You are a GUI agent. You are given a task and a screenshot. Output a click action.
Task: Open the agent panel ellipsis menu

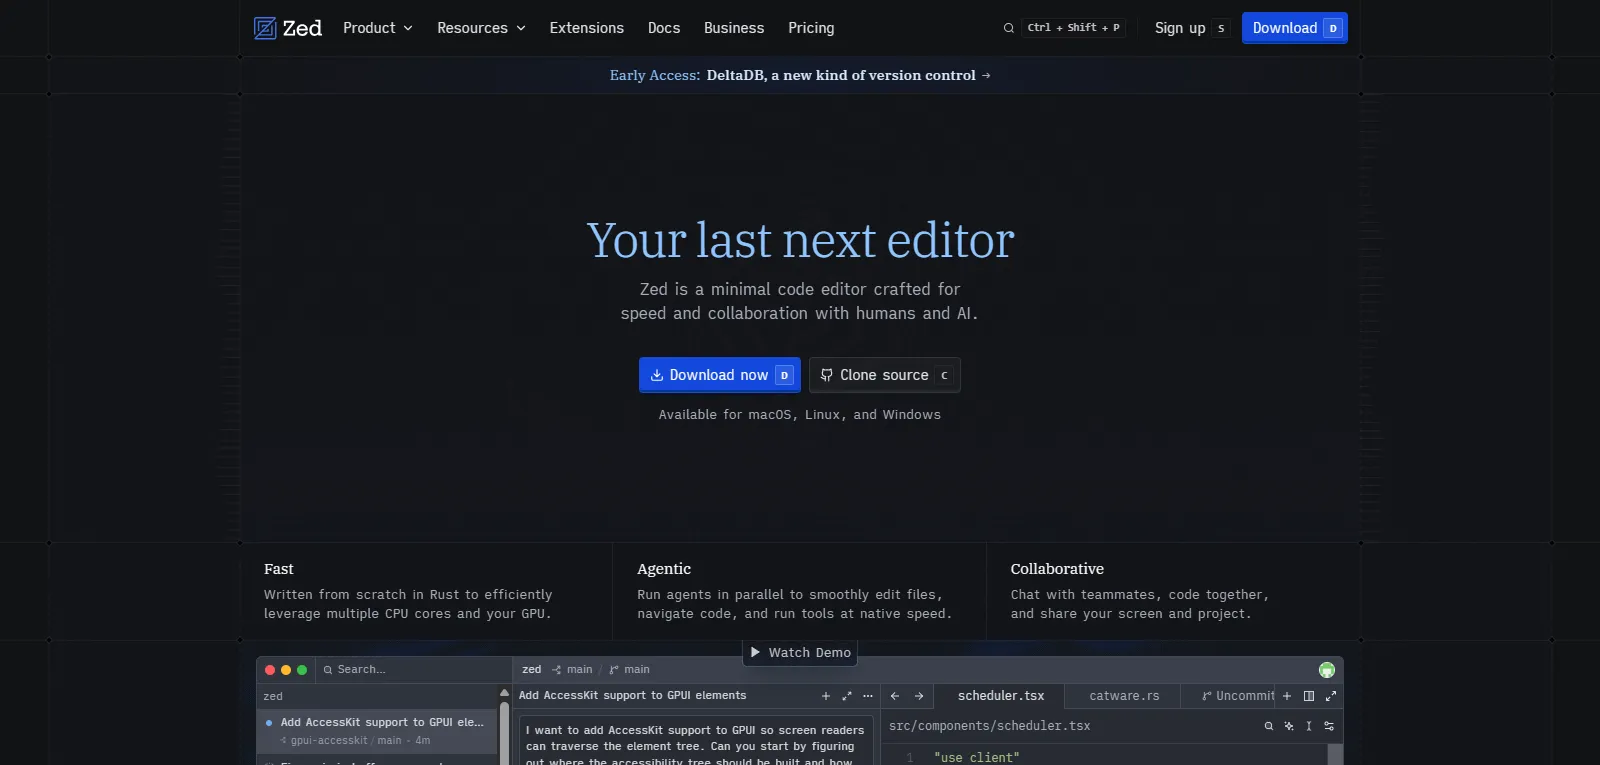(868, 696)
